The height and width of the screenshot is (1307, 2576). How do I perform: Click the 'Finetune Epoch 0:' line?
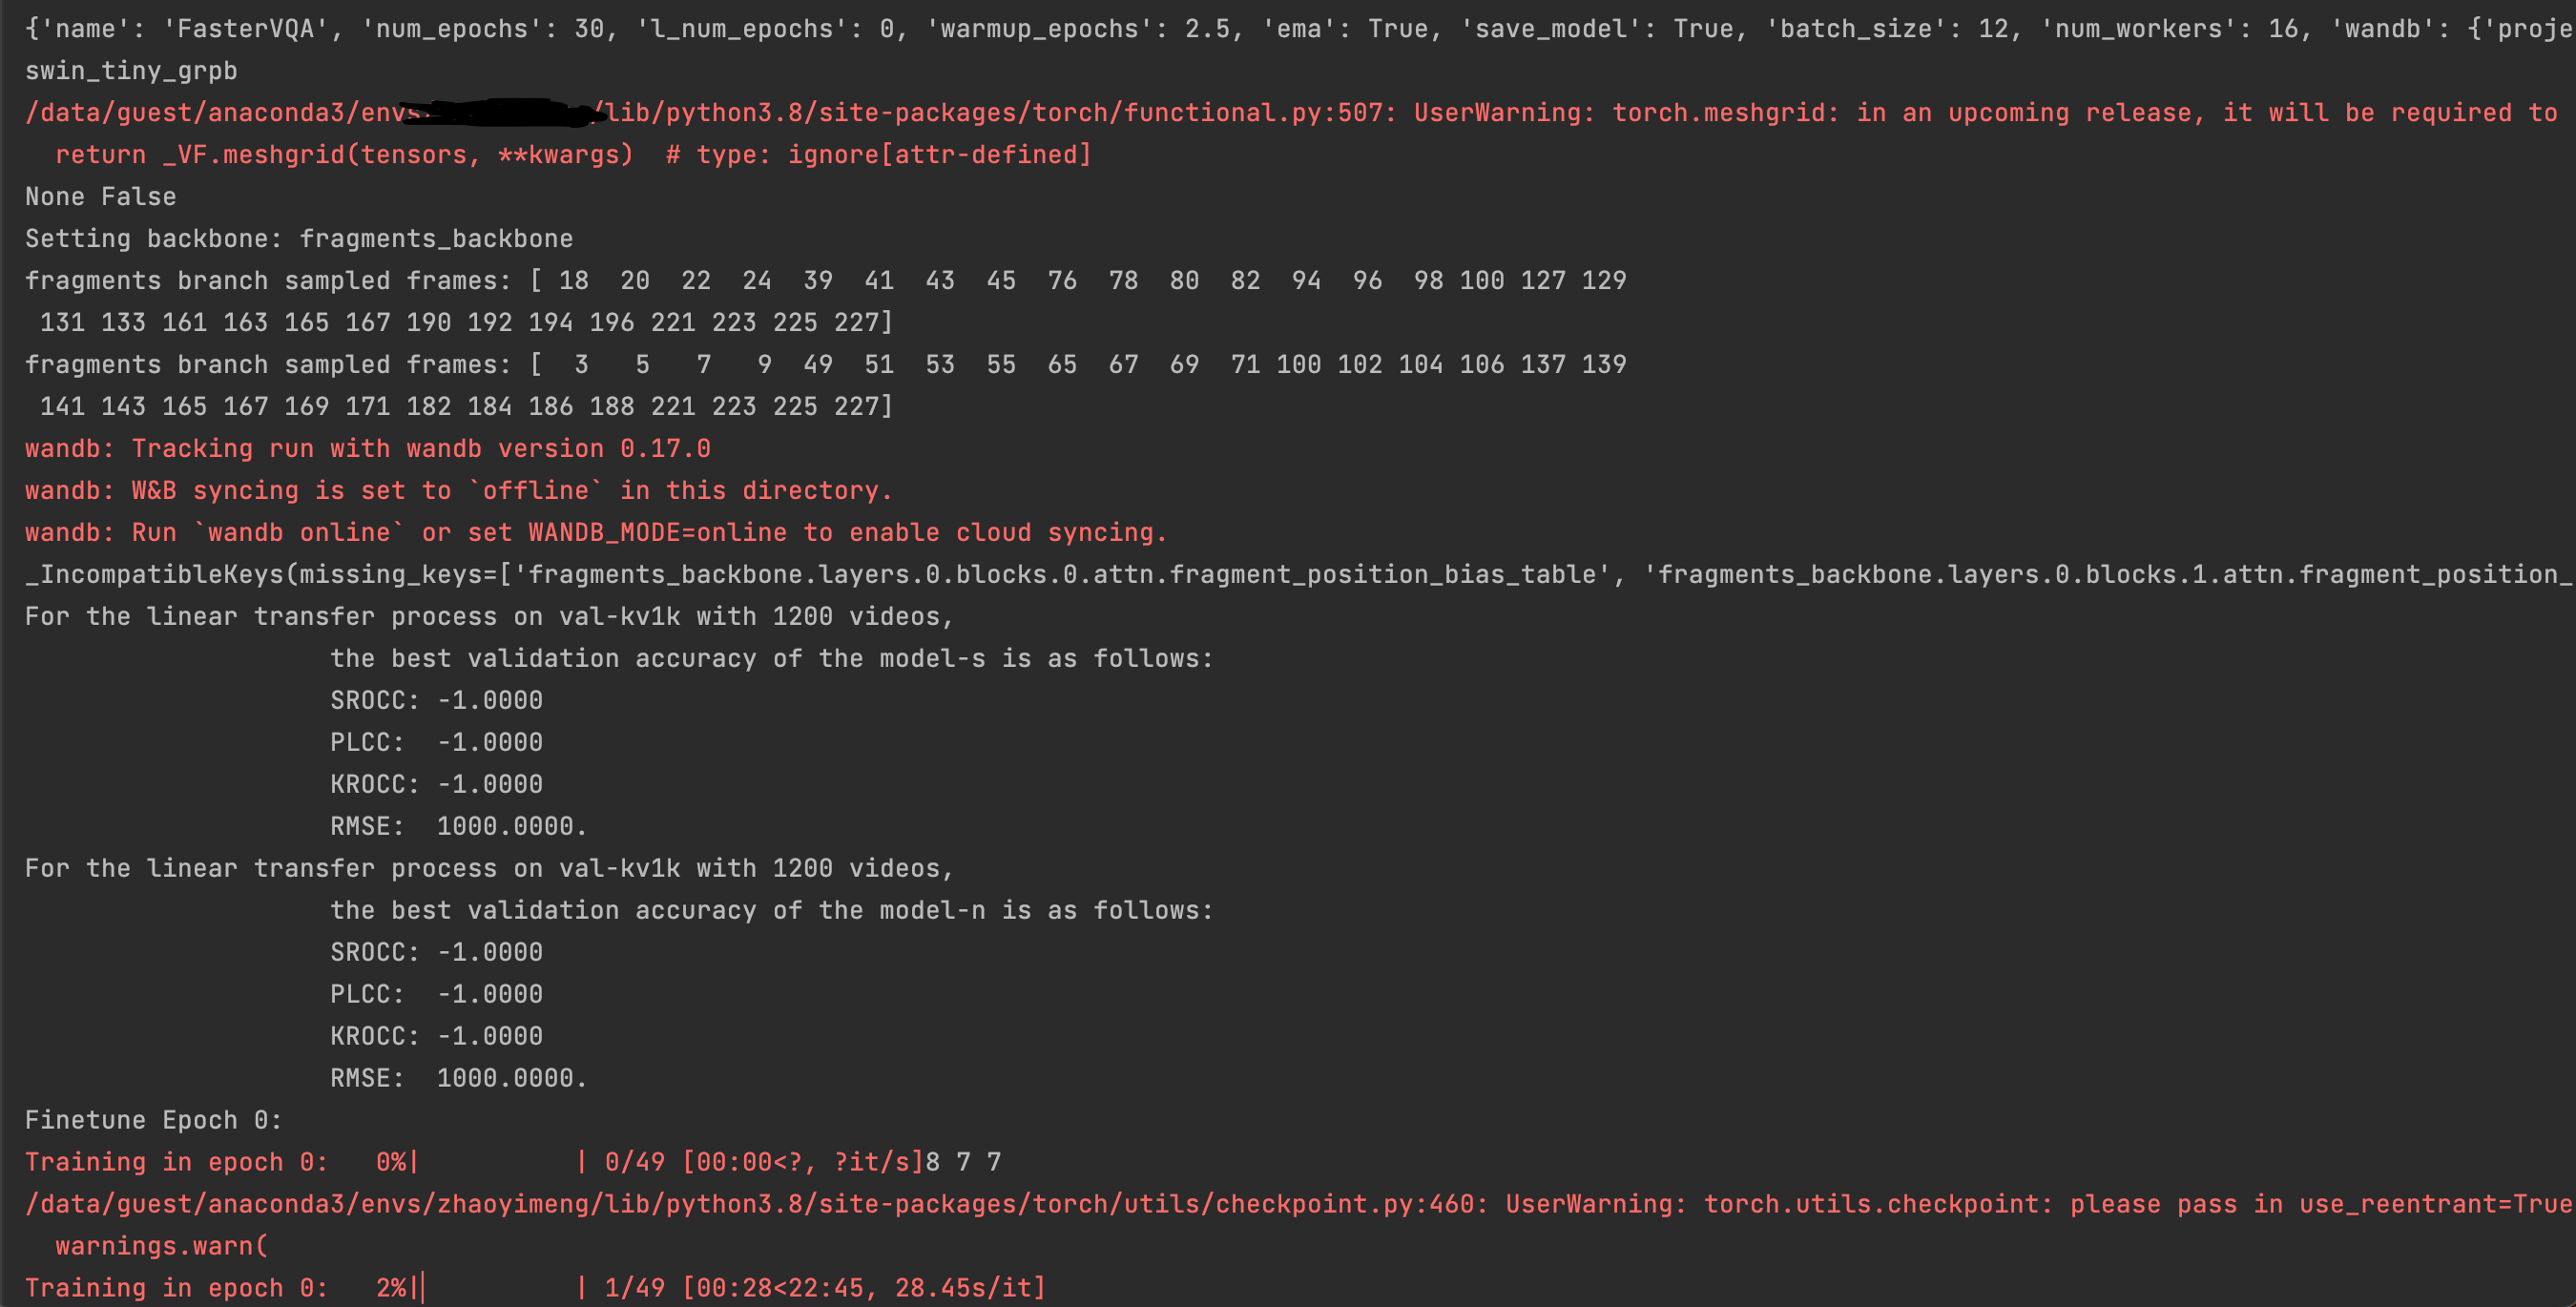point(154,1121)
